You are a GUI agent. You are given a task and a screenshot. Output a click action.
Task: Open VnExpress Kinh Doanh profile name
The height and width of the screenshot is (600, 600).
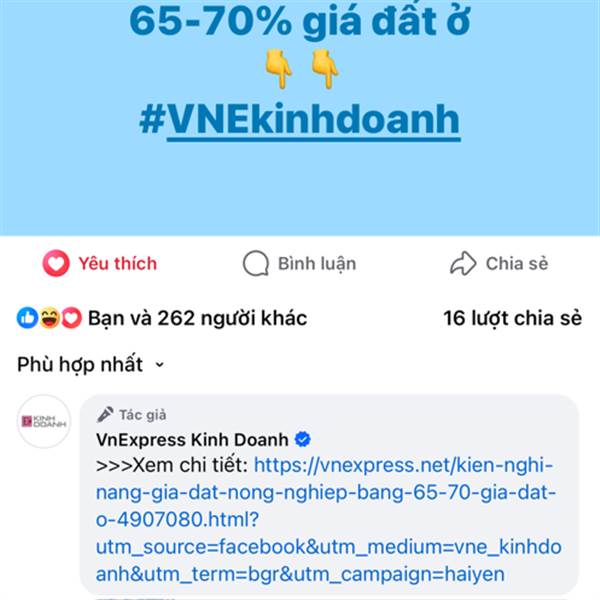pos(192,440)
